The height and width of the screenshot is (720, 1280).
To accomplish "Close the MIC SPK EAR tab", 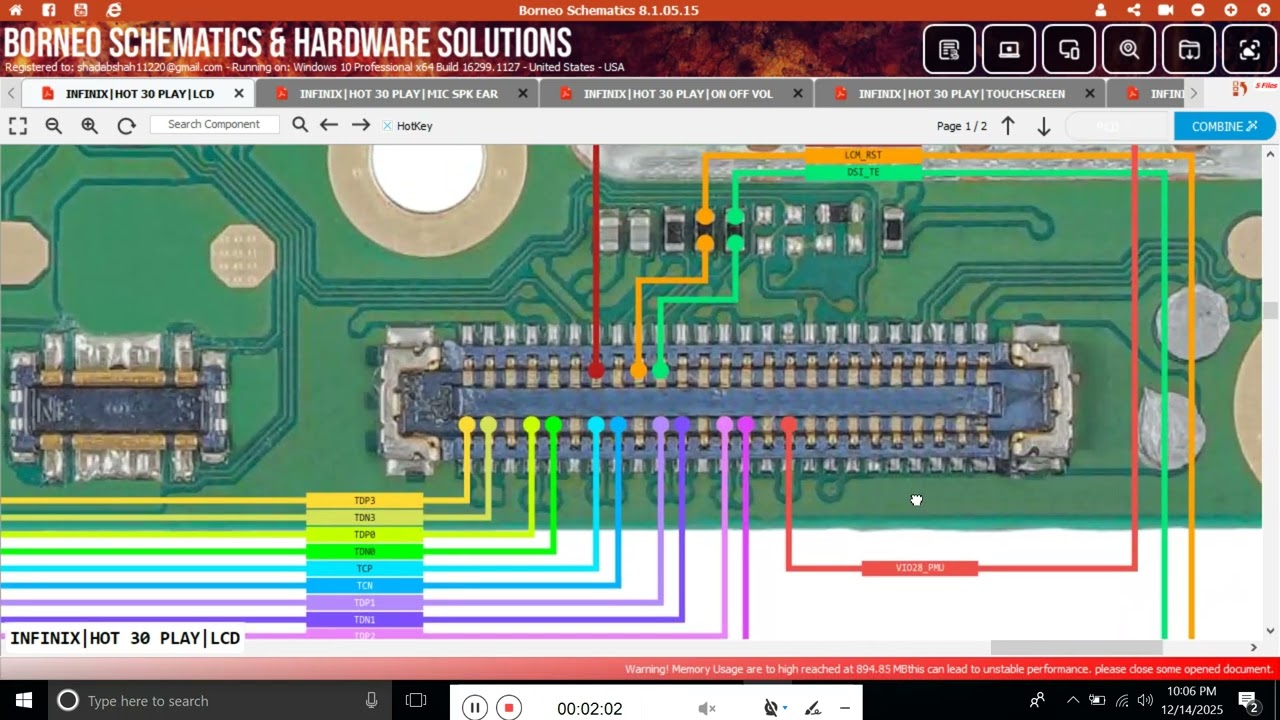I will click(522, 93).
